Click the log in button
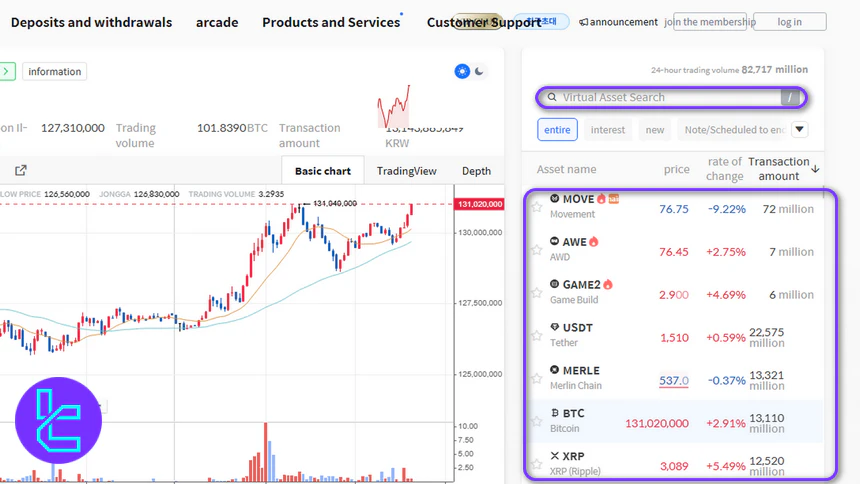Screen dimensions: 860x484 (789, 22)
